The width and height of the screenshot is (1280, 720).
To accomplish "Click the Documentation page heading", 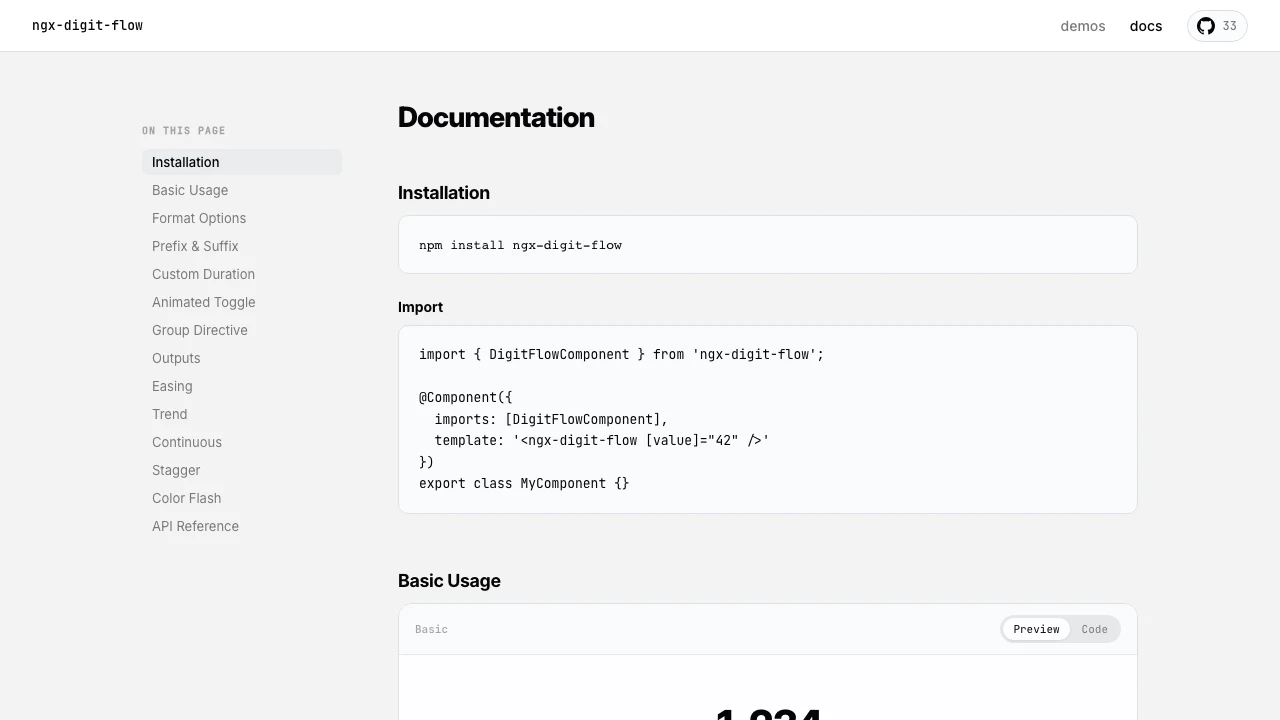I will (x=496, y=117).
